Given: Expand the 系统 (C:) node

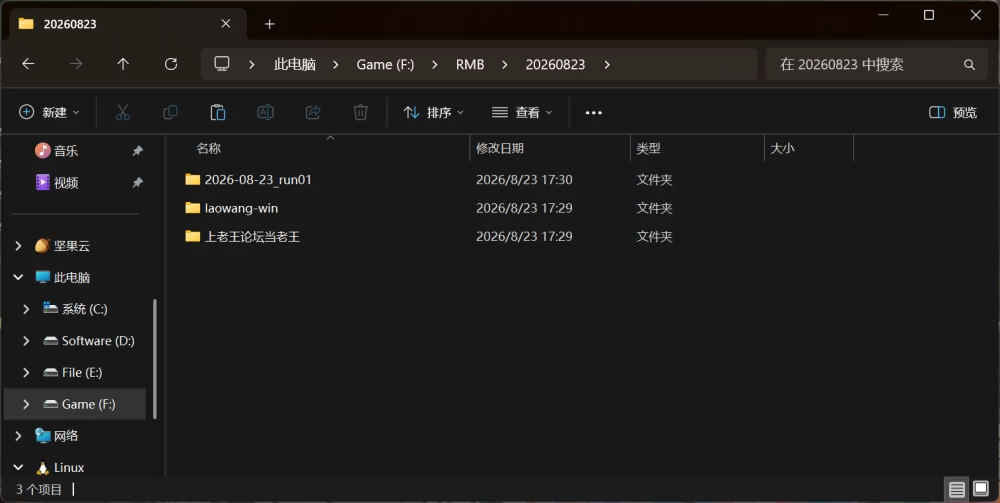Looking at the screenshot, I should pyautogui.click(x=26, y=309).
